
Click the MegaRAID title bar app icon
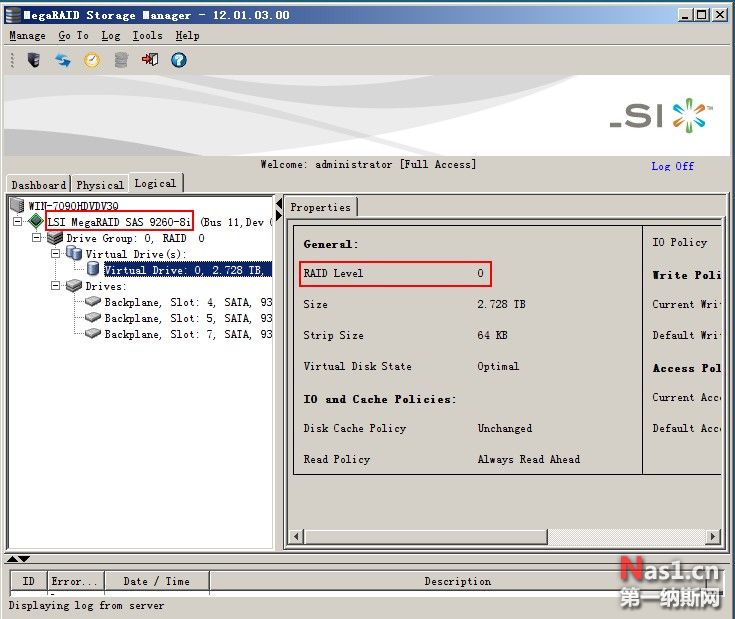pos(13,15)
